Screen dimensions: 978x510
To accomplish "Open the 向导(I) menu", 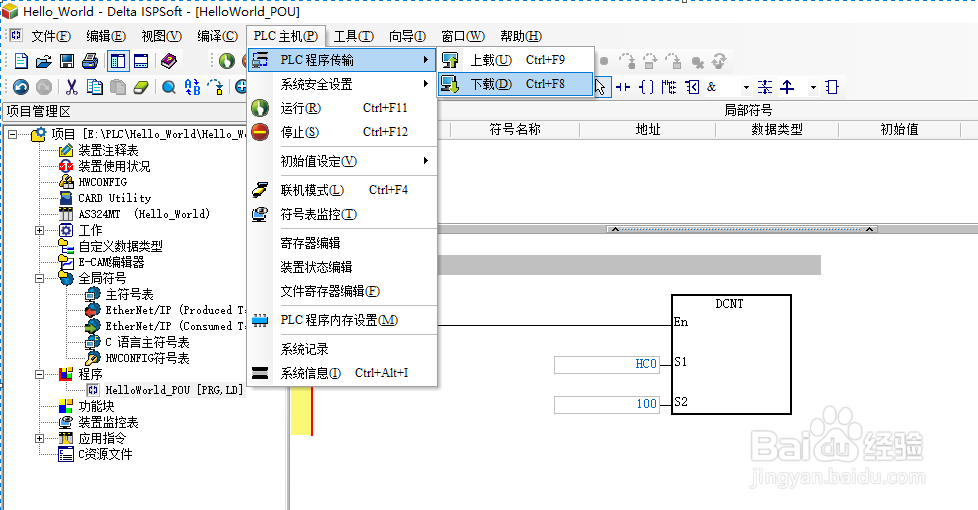I will (407, 36).
